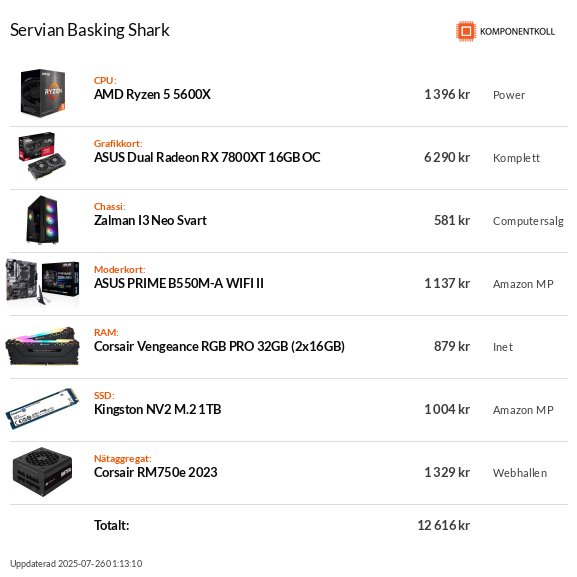Click the KOMPONENTKOLL brand text
The width and height of the screenshot is (577, 577).
tap(517, 32)
